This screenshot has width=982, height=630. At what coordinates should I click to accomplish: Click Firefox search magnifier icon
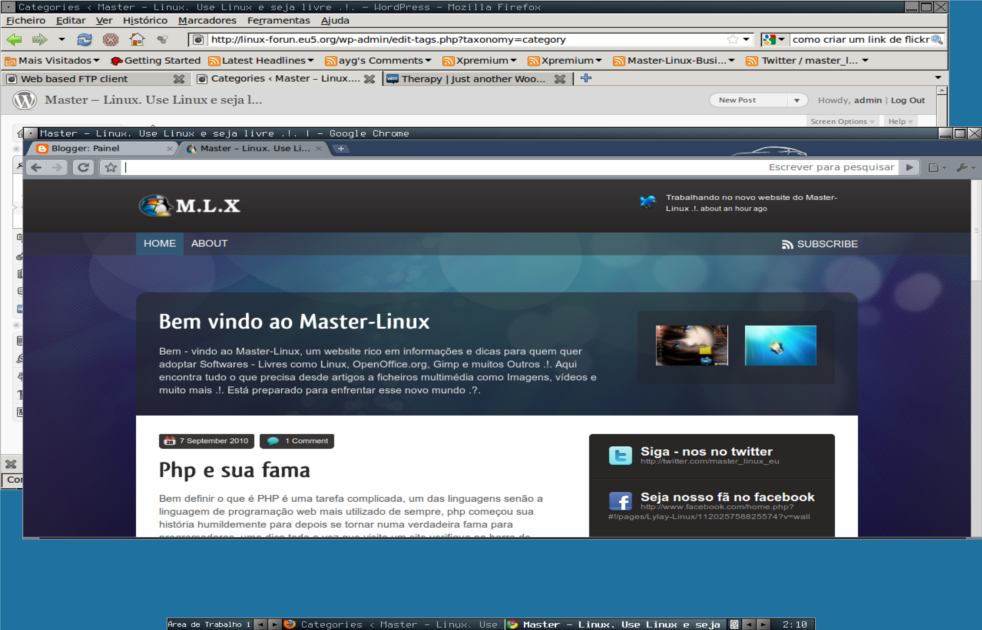click(x=937, y=39)
